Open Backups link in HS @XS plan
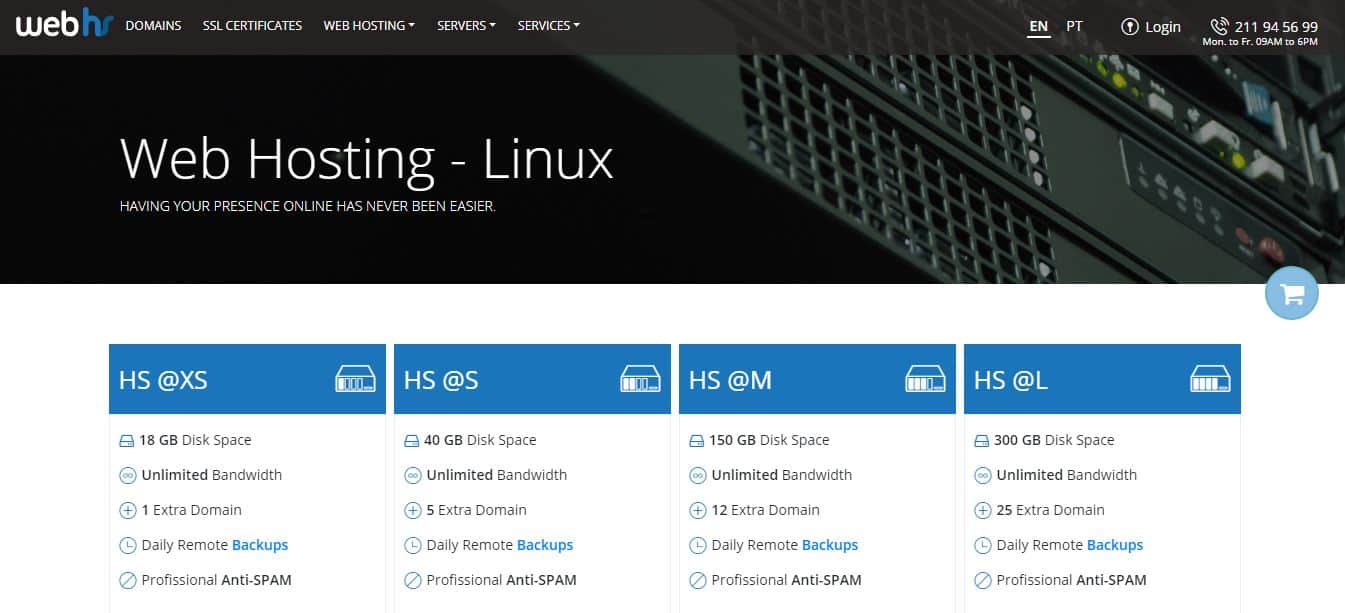This screenshot has height=613, width=1345. (260, 545)
